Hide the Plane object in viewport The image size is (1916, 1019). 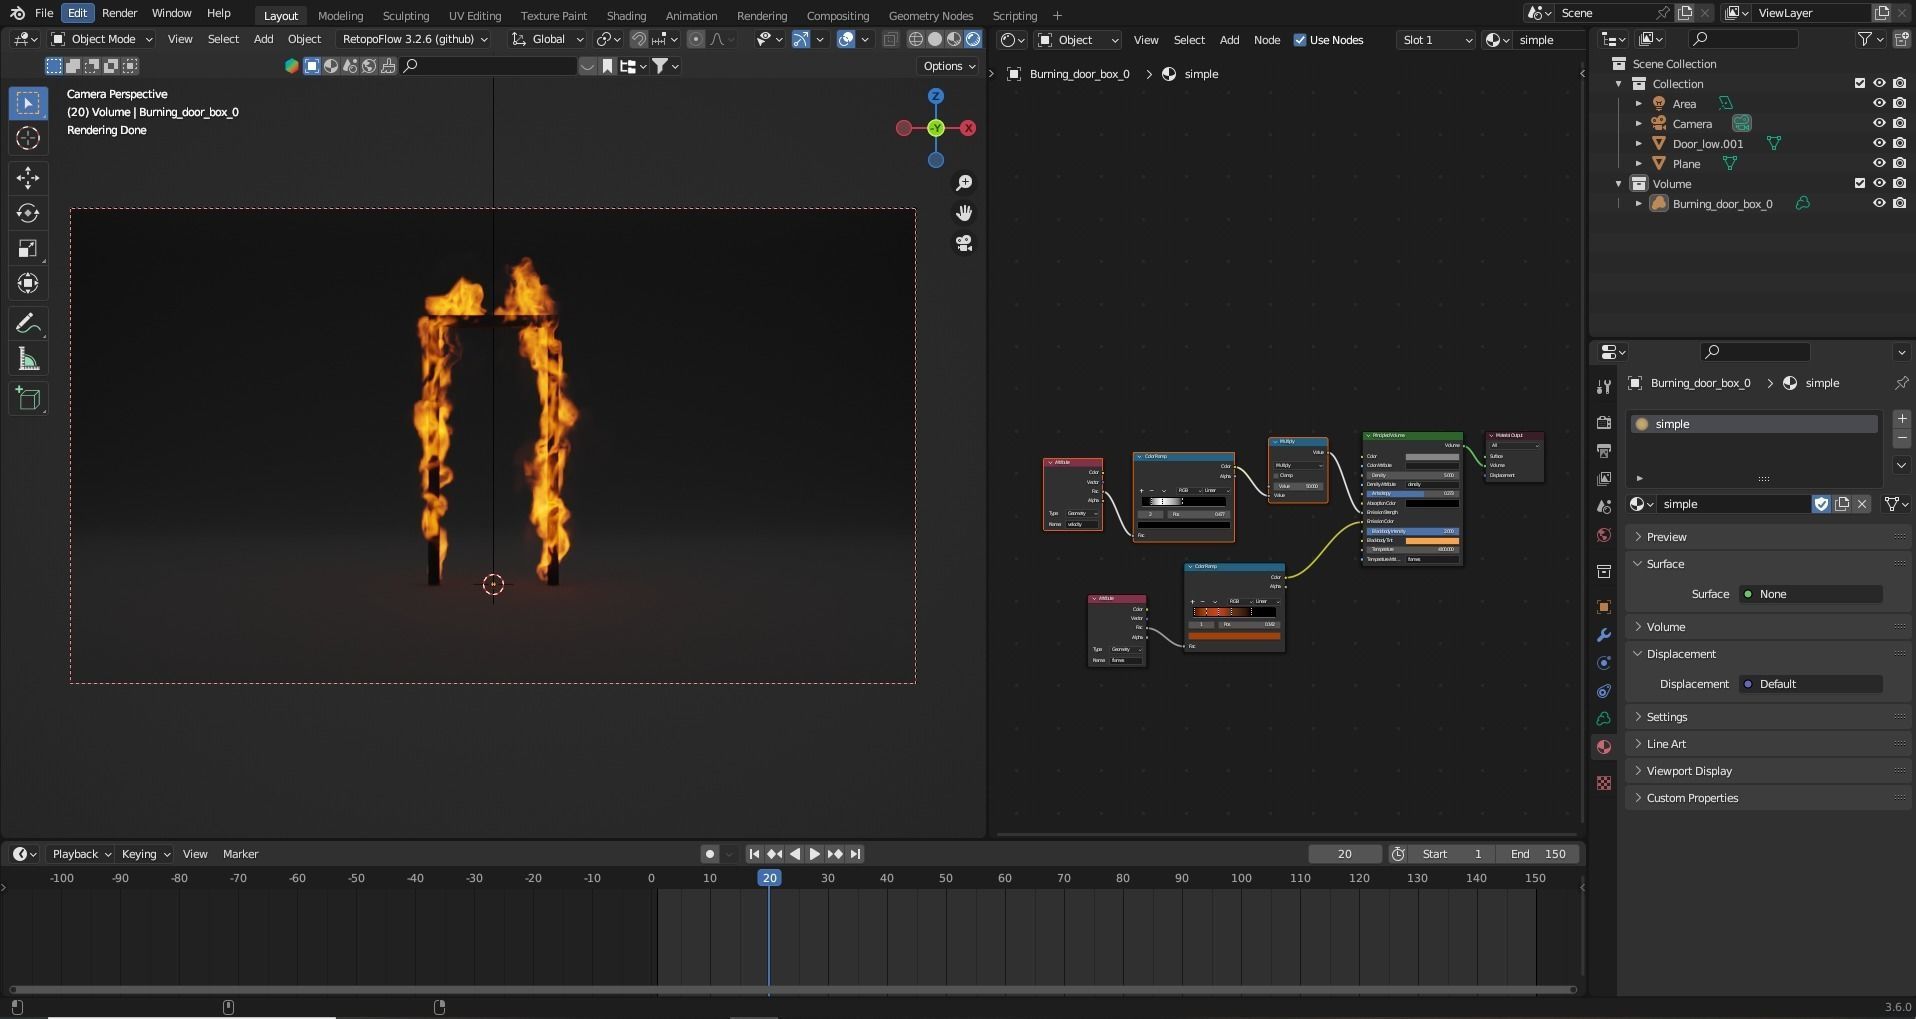coord(1879,163)
